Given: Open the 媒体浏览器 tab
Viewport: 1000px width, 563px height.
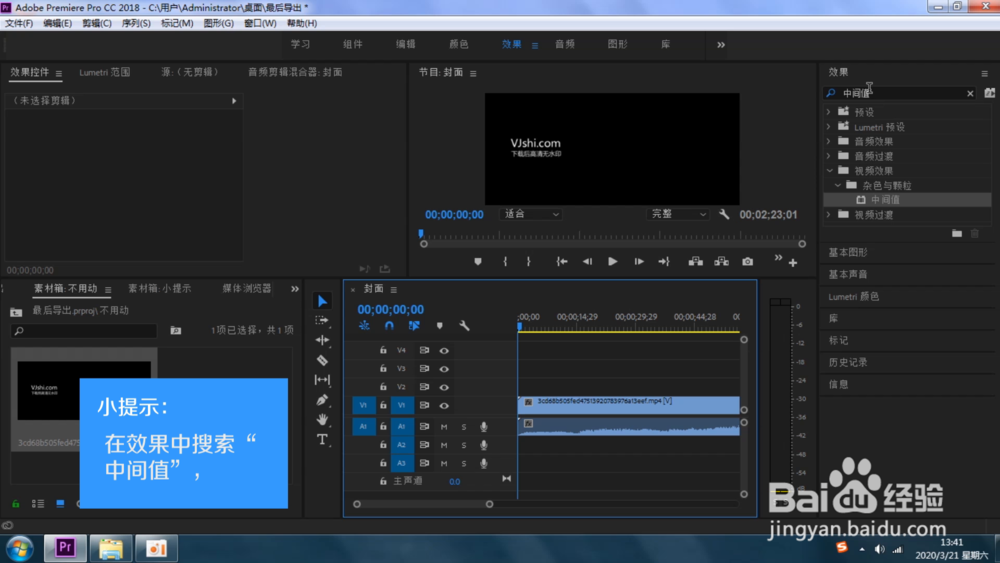Looking at the screenshot, I should point(247,288).
